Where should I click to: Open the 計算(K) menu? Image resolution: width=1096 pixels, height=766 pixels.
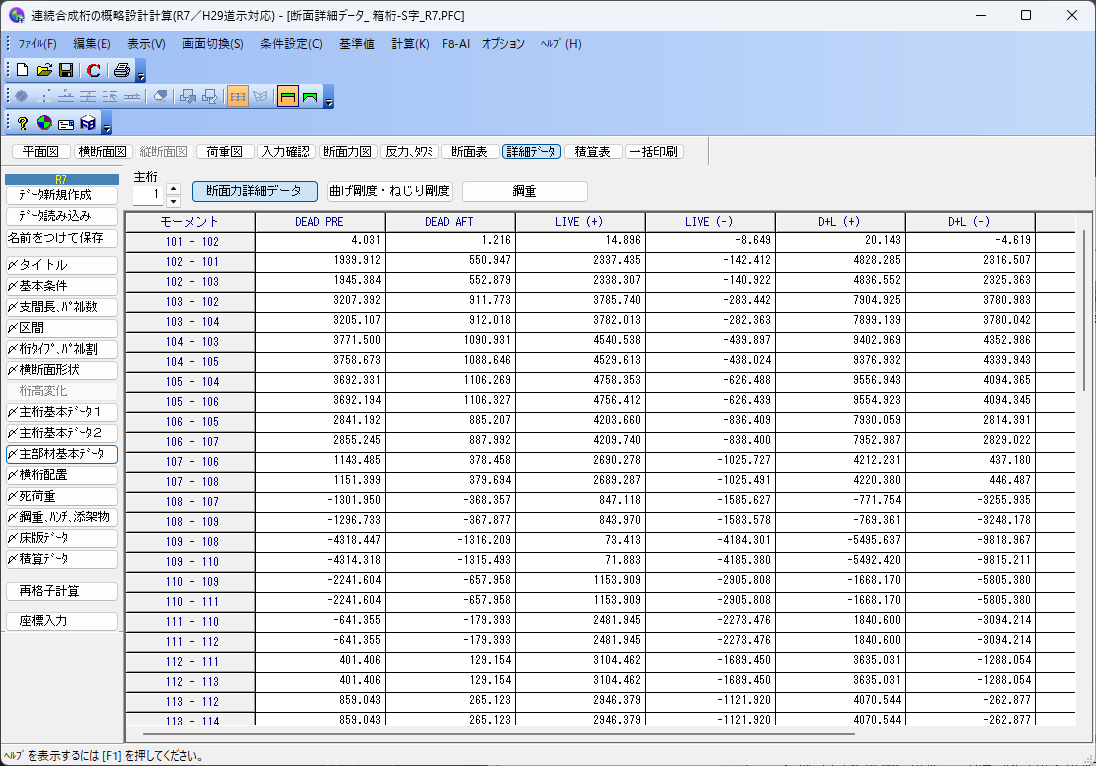(x=410, y=43)
